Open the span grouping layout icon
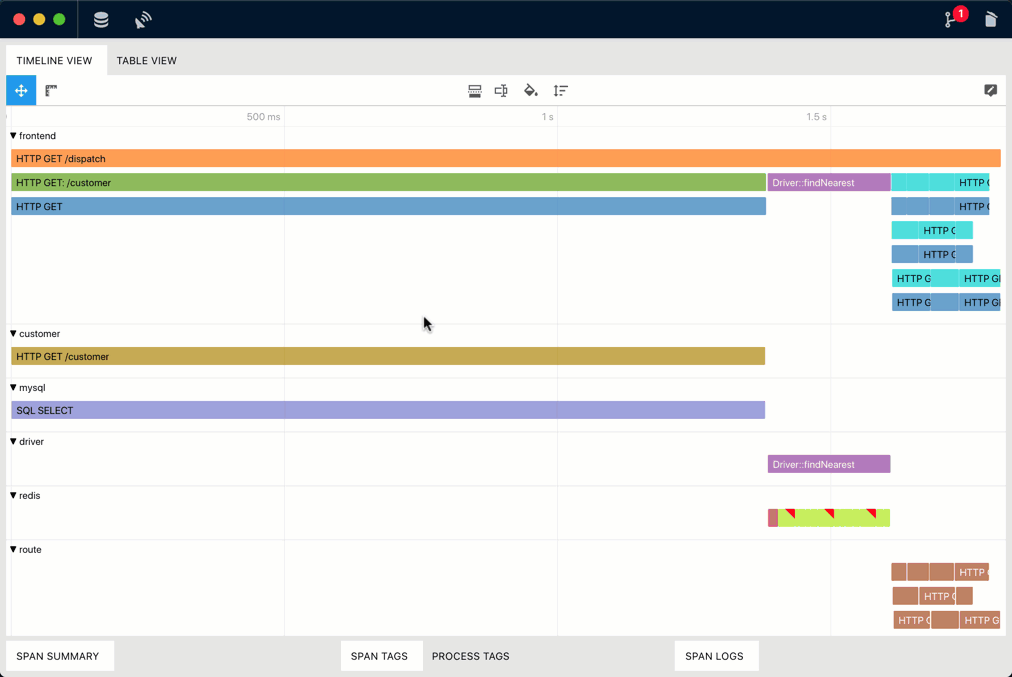 pyautogui.click(x=474, y=90)
